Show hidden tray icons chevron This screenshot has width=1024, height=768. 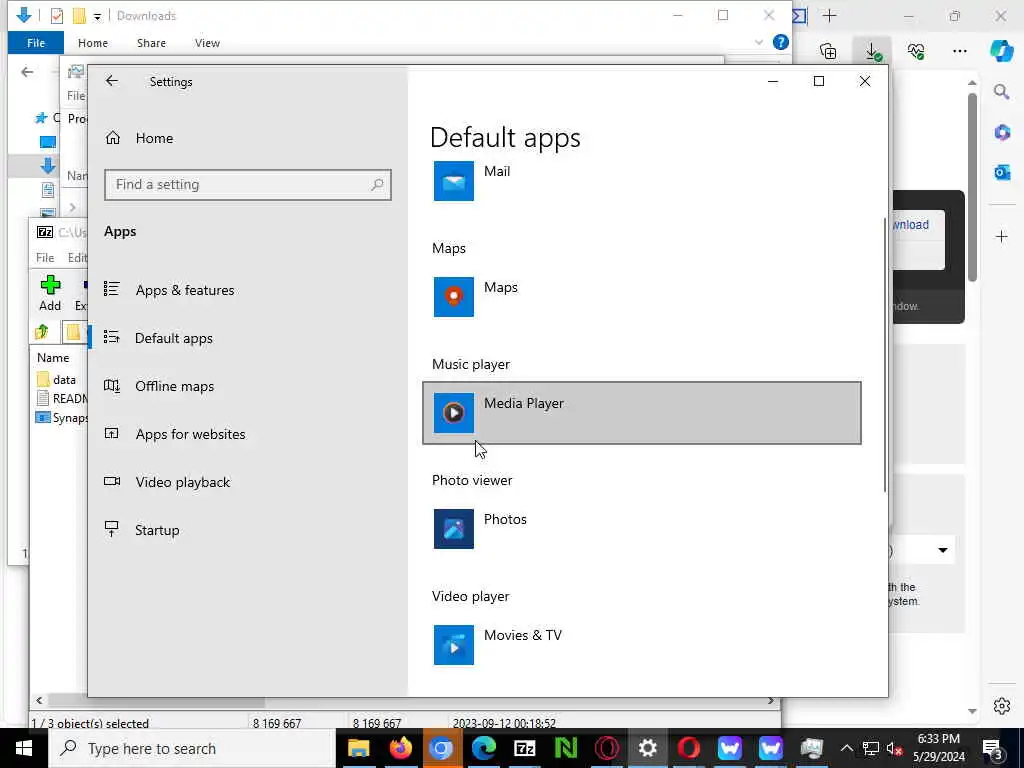pyautogui.click(x=846, y=748)
